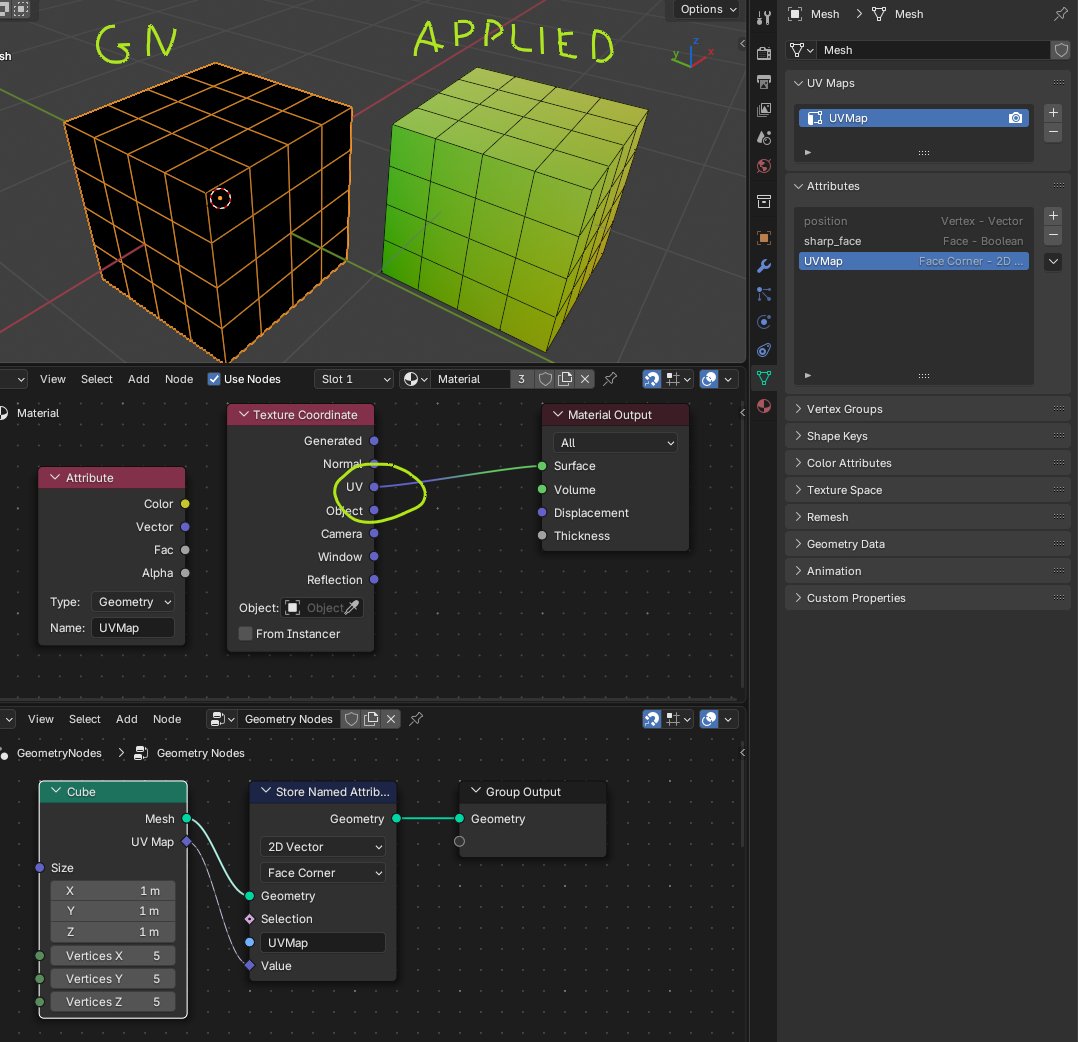Toggle UVMap active render camera icon
This screenshot has width=1078, height=1042.
pos(1015,118)
